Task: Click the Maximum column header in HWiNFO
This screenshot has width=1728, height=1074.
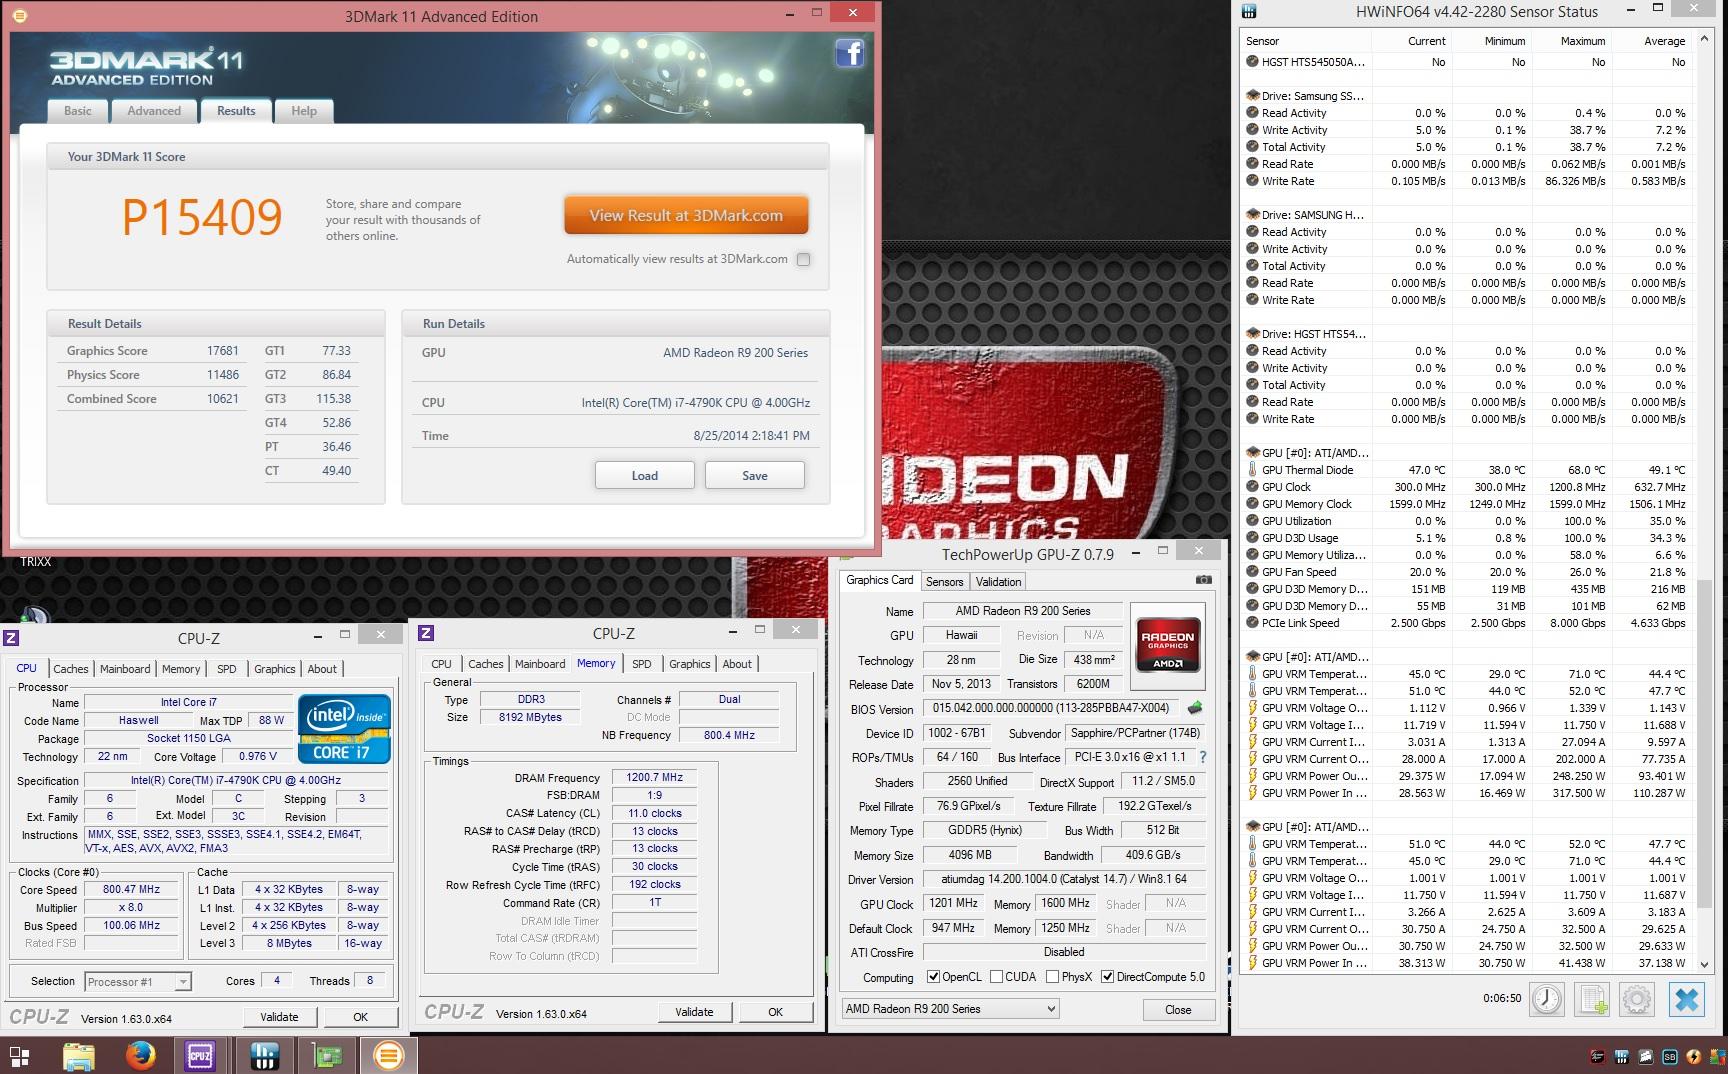Action: [1570, 41]
